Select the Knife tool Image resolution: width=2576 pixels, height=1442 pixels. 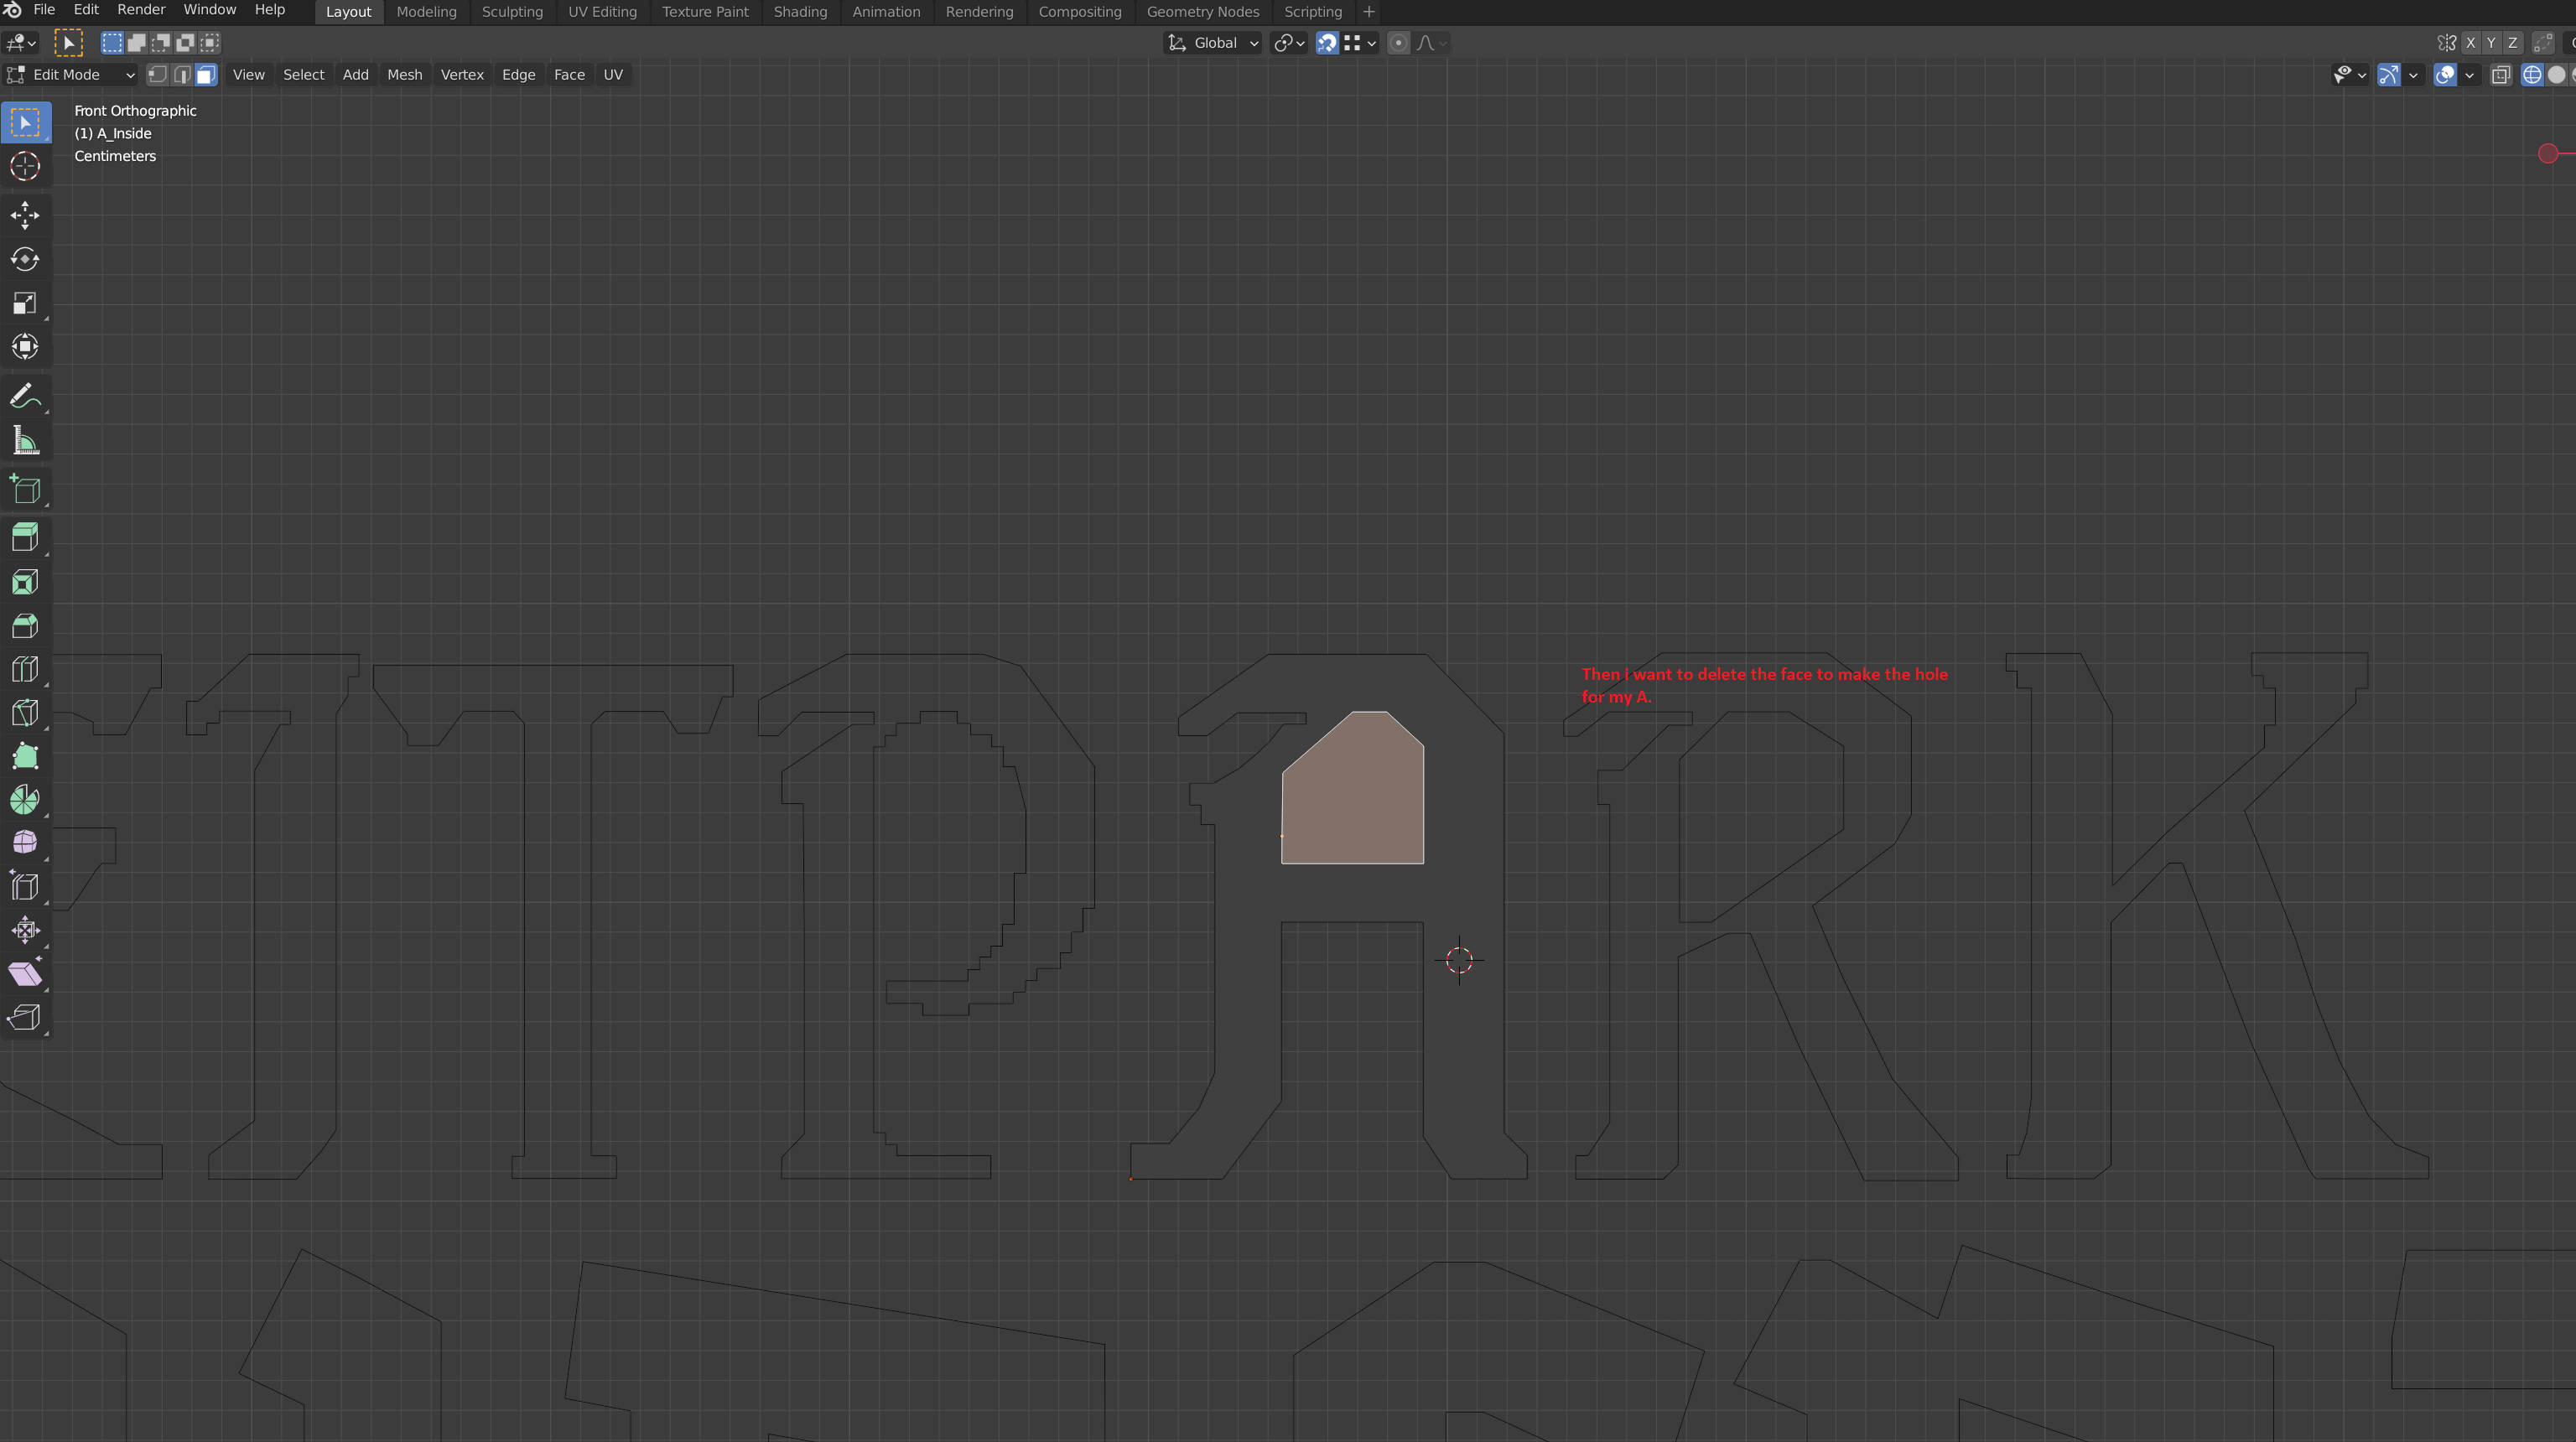(25, 713)
